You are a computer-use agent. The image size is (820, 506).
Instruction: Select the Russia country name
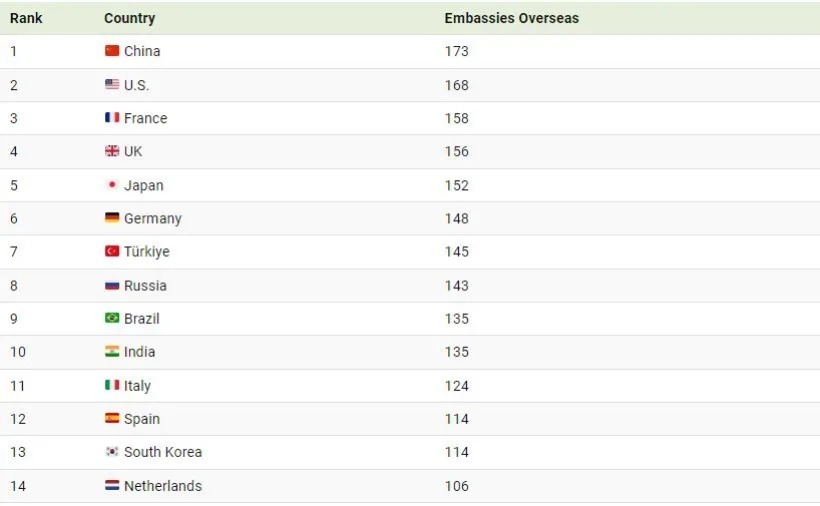coord(145,285)
